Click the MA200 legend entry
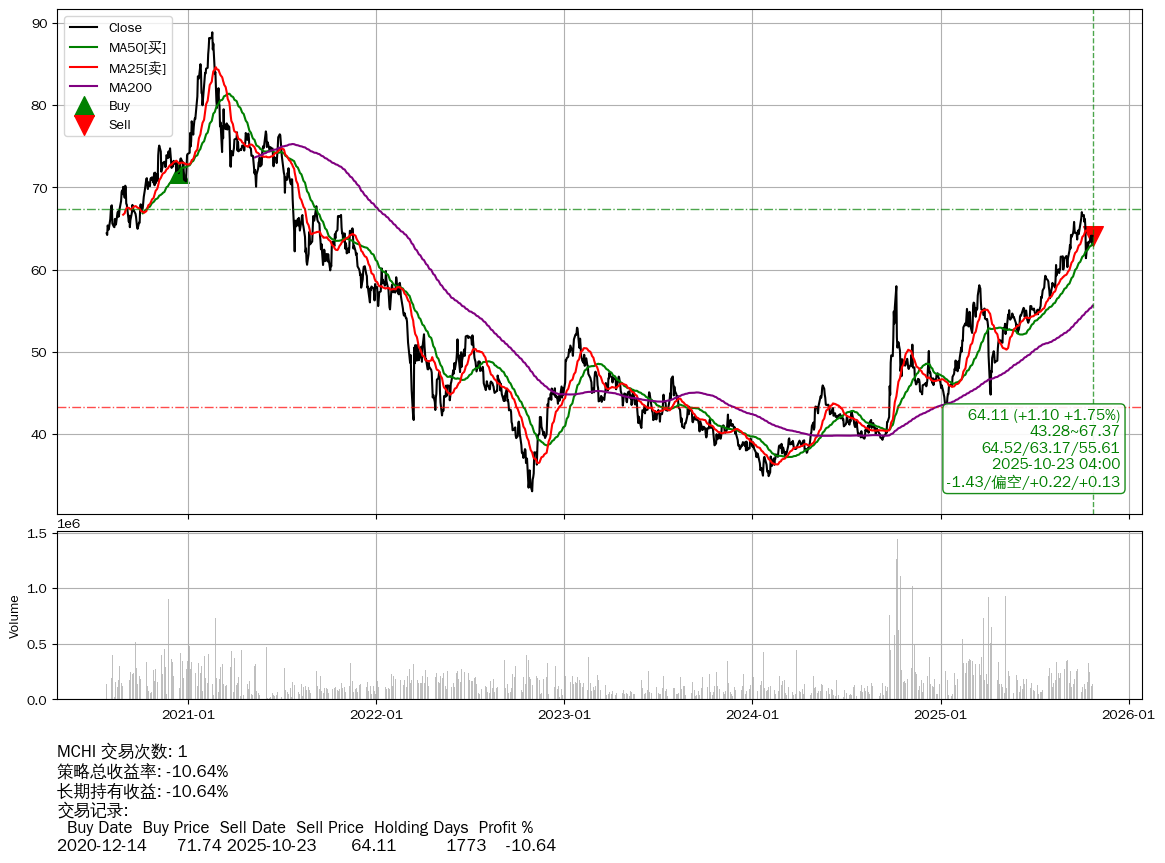Screen dimensions: 1165x863 click(x=130, y=87)
